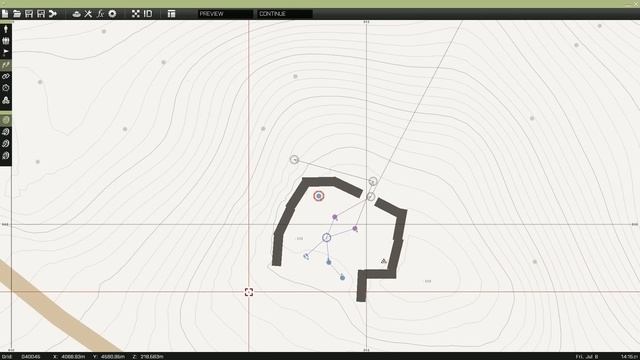Open the Load mission folder icon
Screen dimensions: 640x360
tap(17, 14)
